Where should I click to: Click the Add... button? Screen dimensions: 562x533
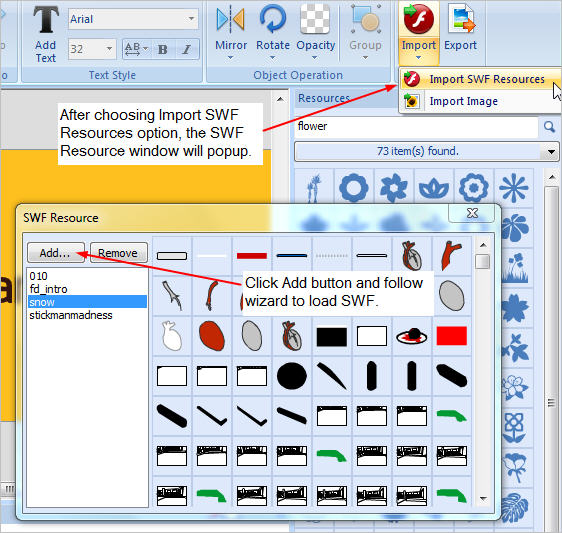(56, 253)
